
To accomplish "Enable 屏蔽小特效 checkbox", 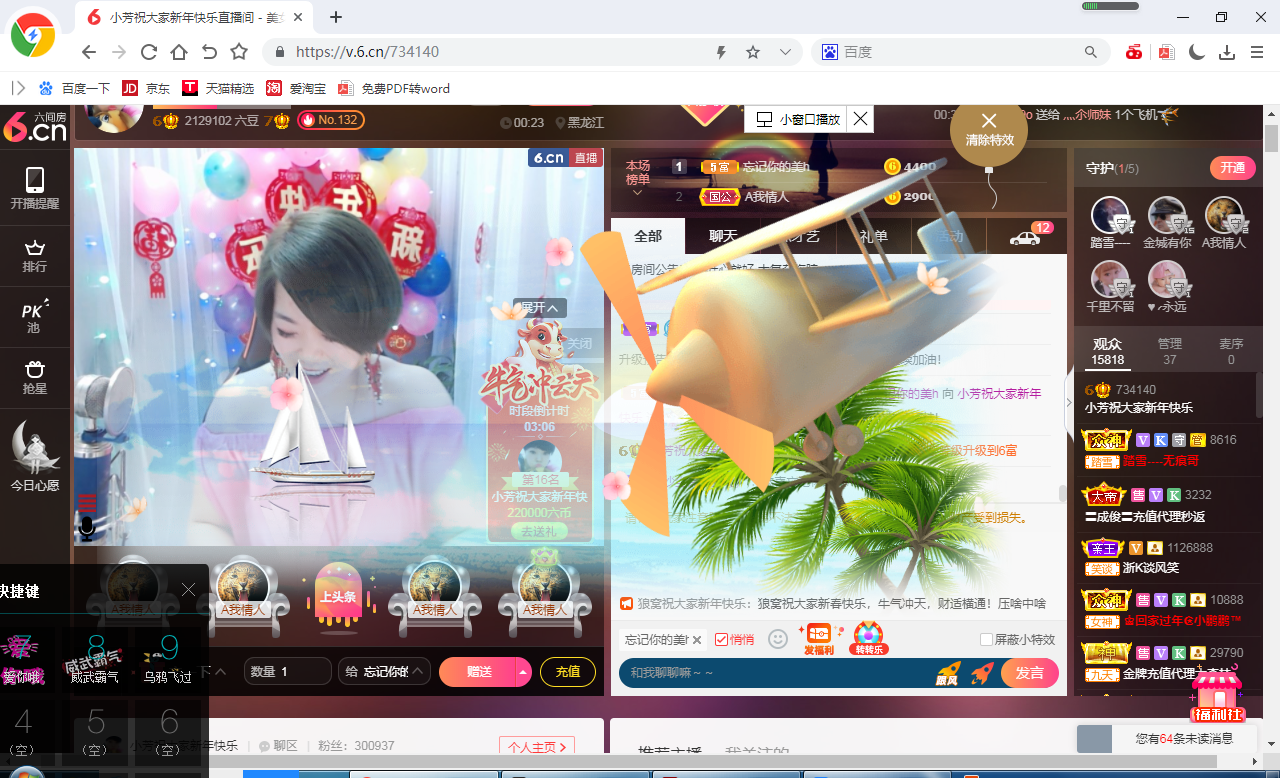I will point(986,639).
